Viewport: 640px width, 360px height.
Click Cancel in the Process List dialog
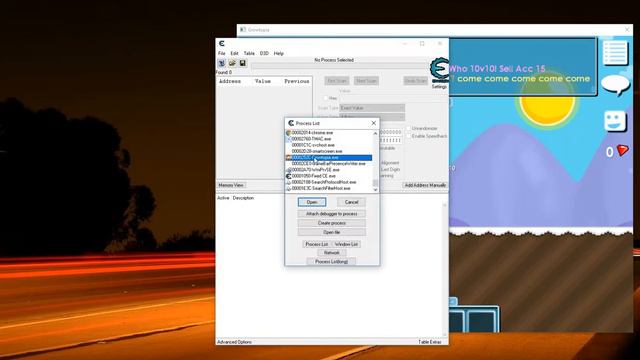point(351,202)
